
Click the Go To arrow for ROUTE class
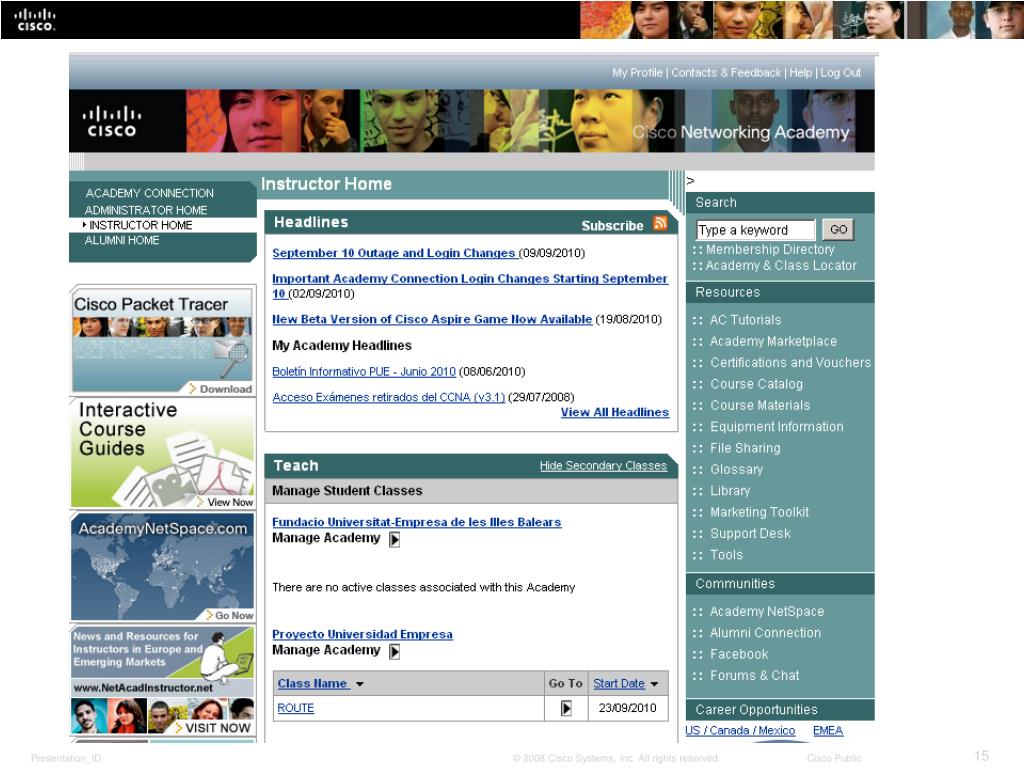click(x=566, y=708)
